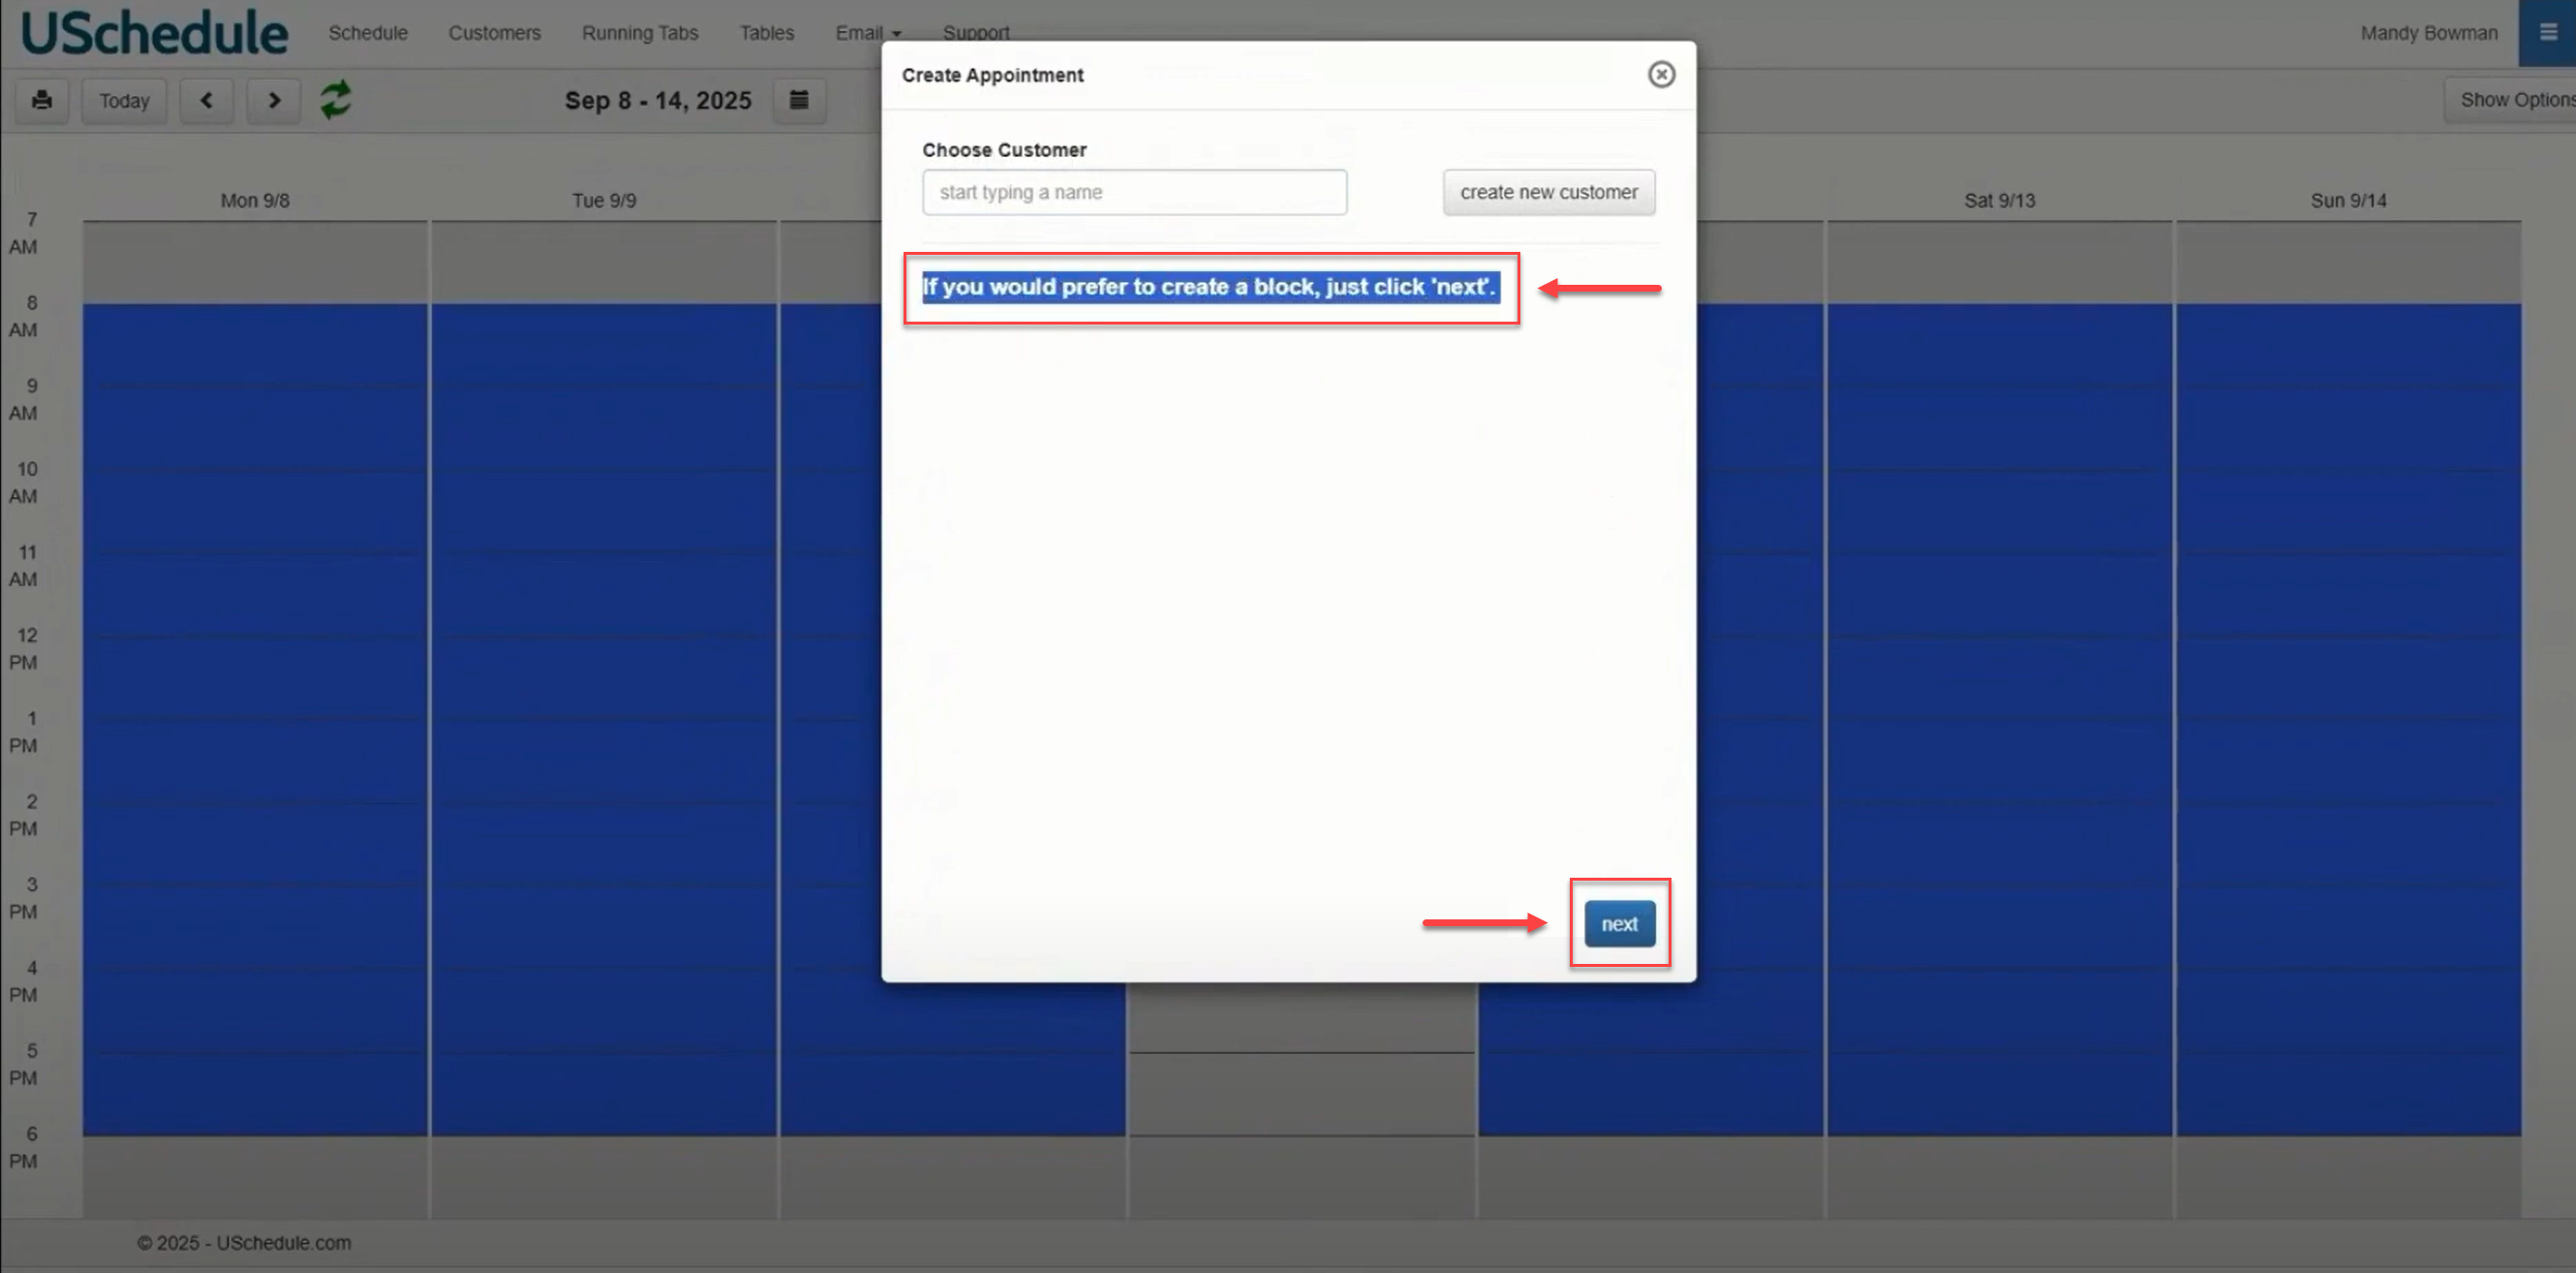Open the hamburger menu at top right

(x=2547, y=32)
